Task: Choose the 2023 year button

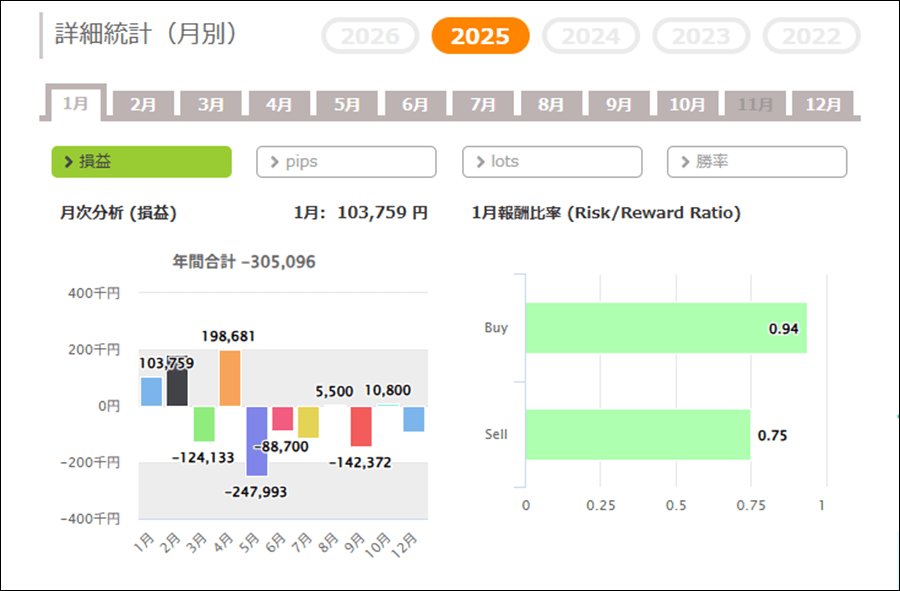Action: (x=700, y=37)
